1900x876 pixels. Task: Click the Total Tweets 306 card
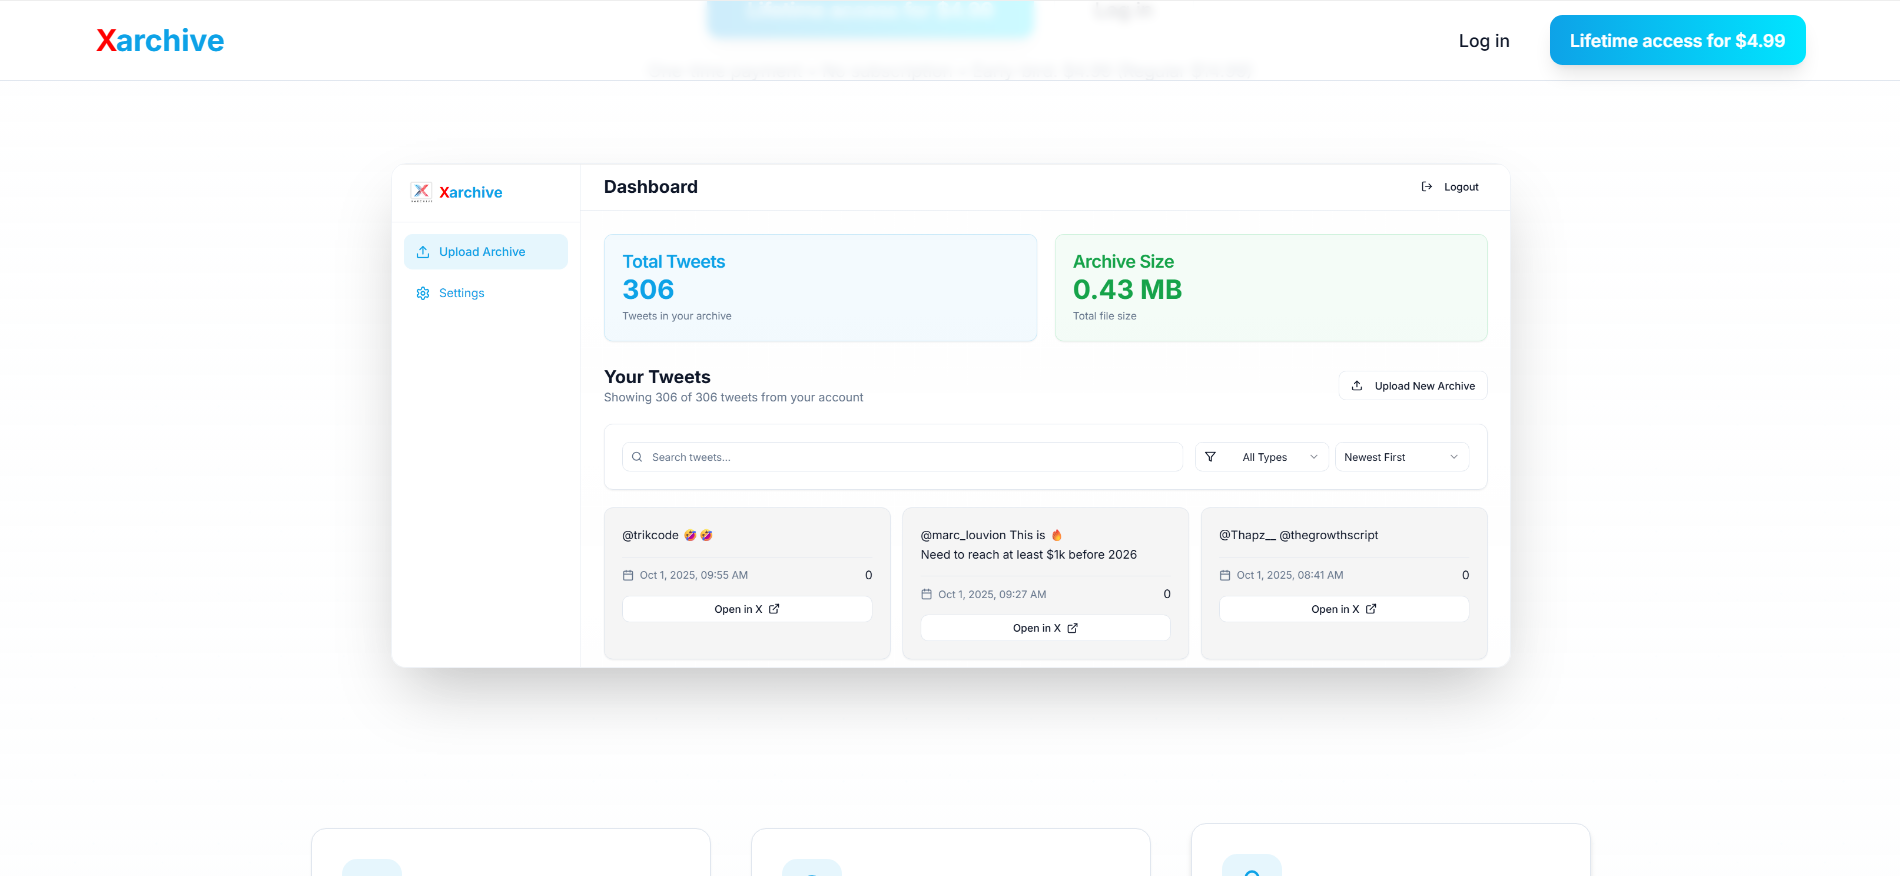(x=820, y=288)
